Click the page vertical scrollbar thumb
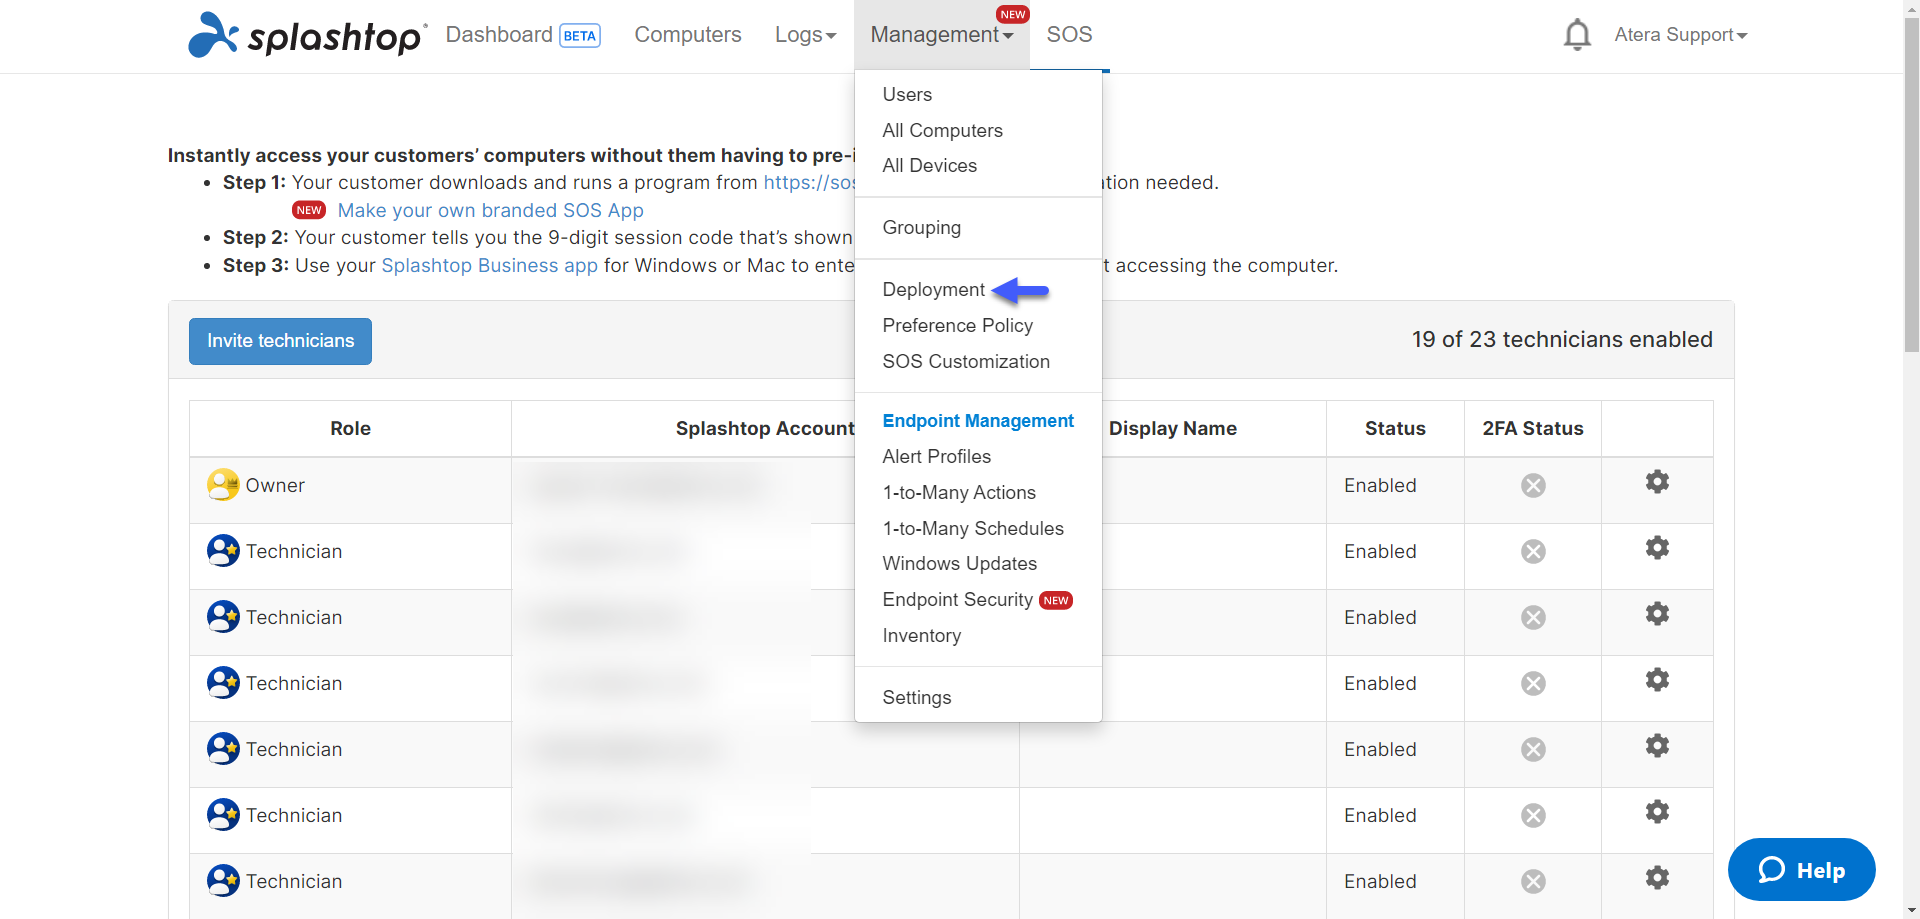 [1912, 185]
